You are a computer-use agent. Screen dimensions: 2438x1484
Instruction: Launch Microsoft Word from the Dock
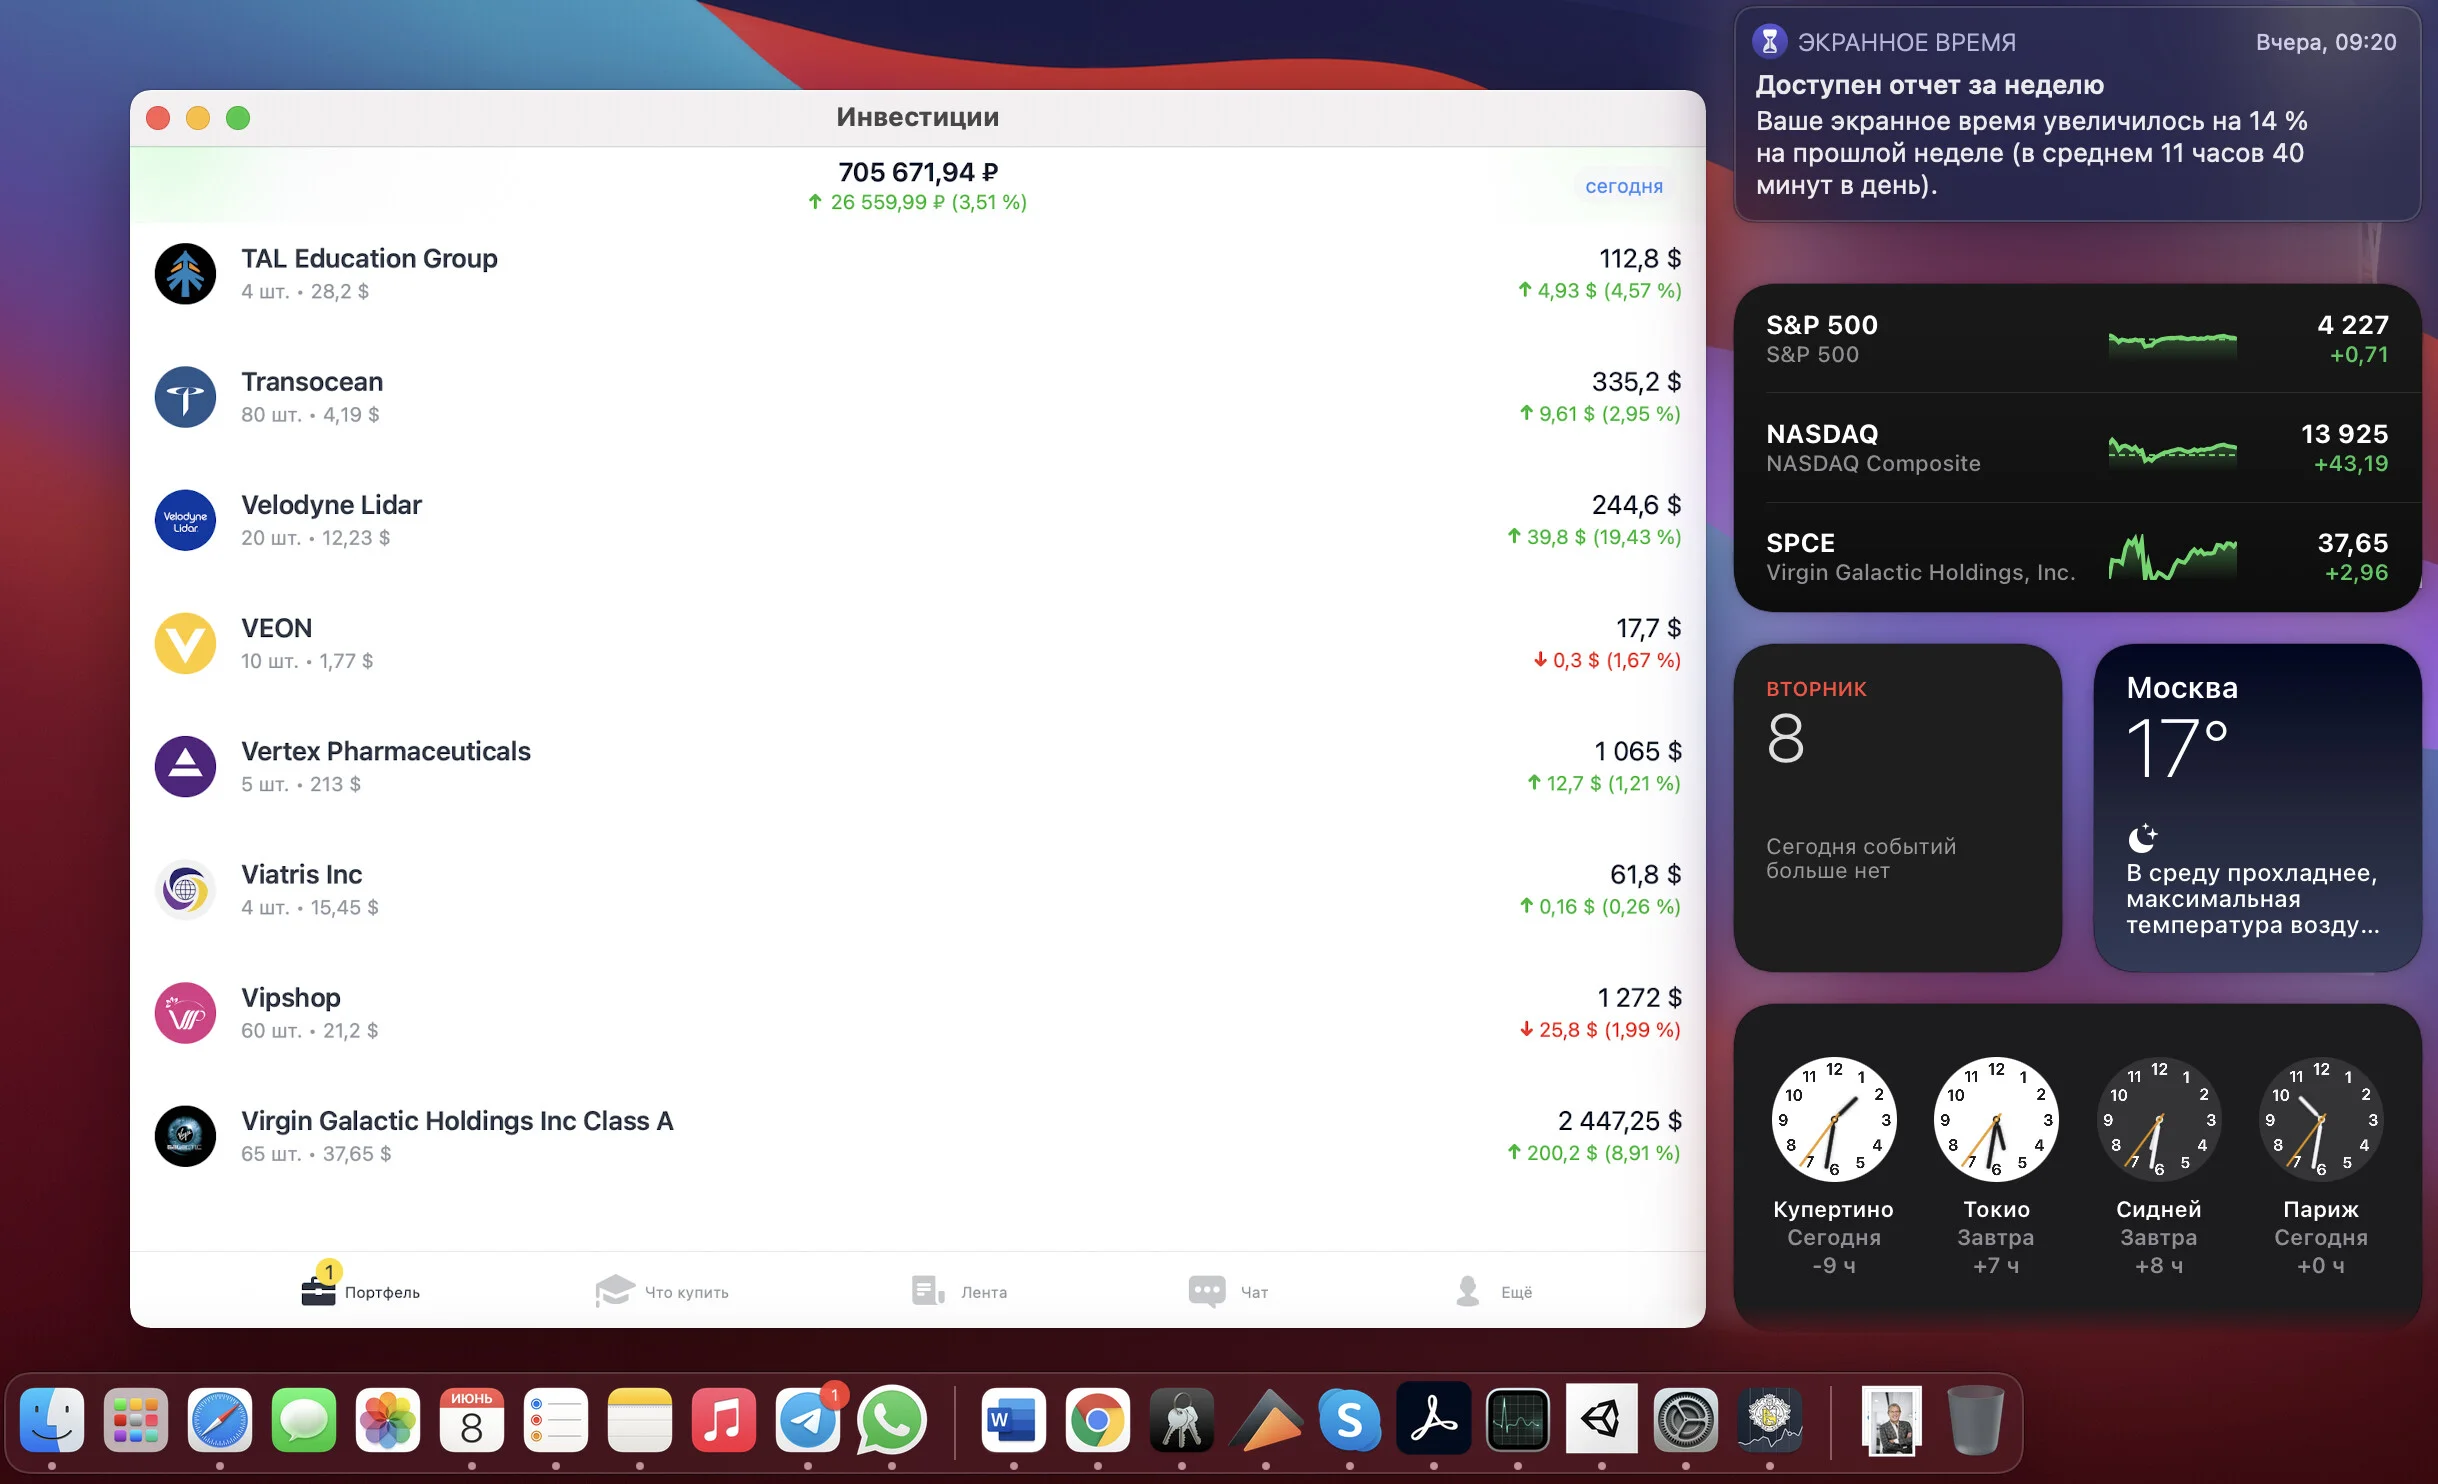pyautogui.click(x=1013, y=1420)
